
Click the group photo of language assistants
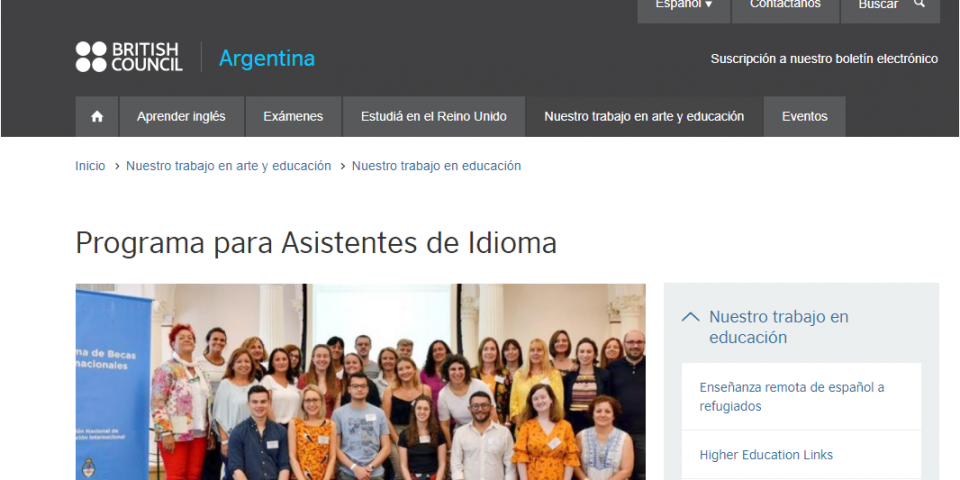coord(361,381)
